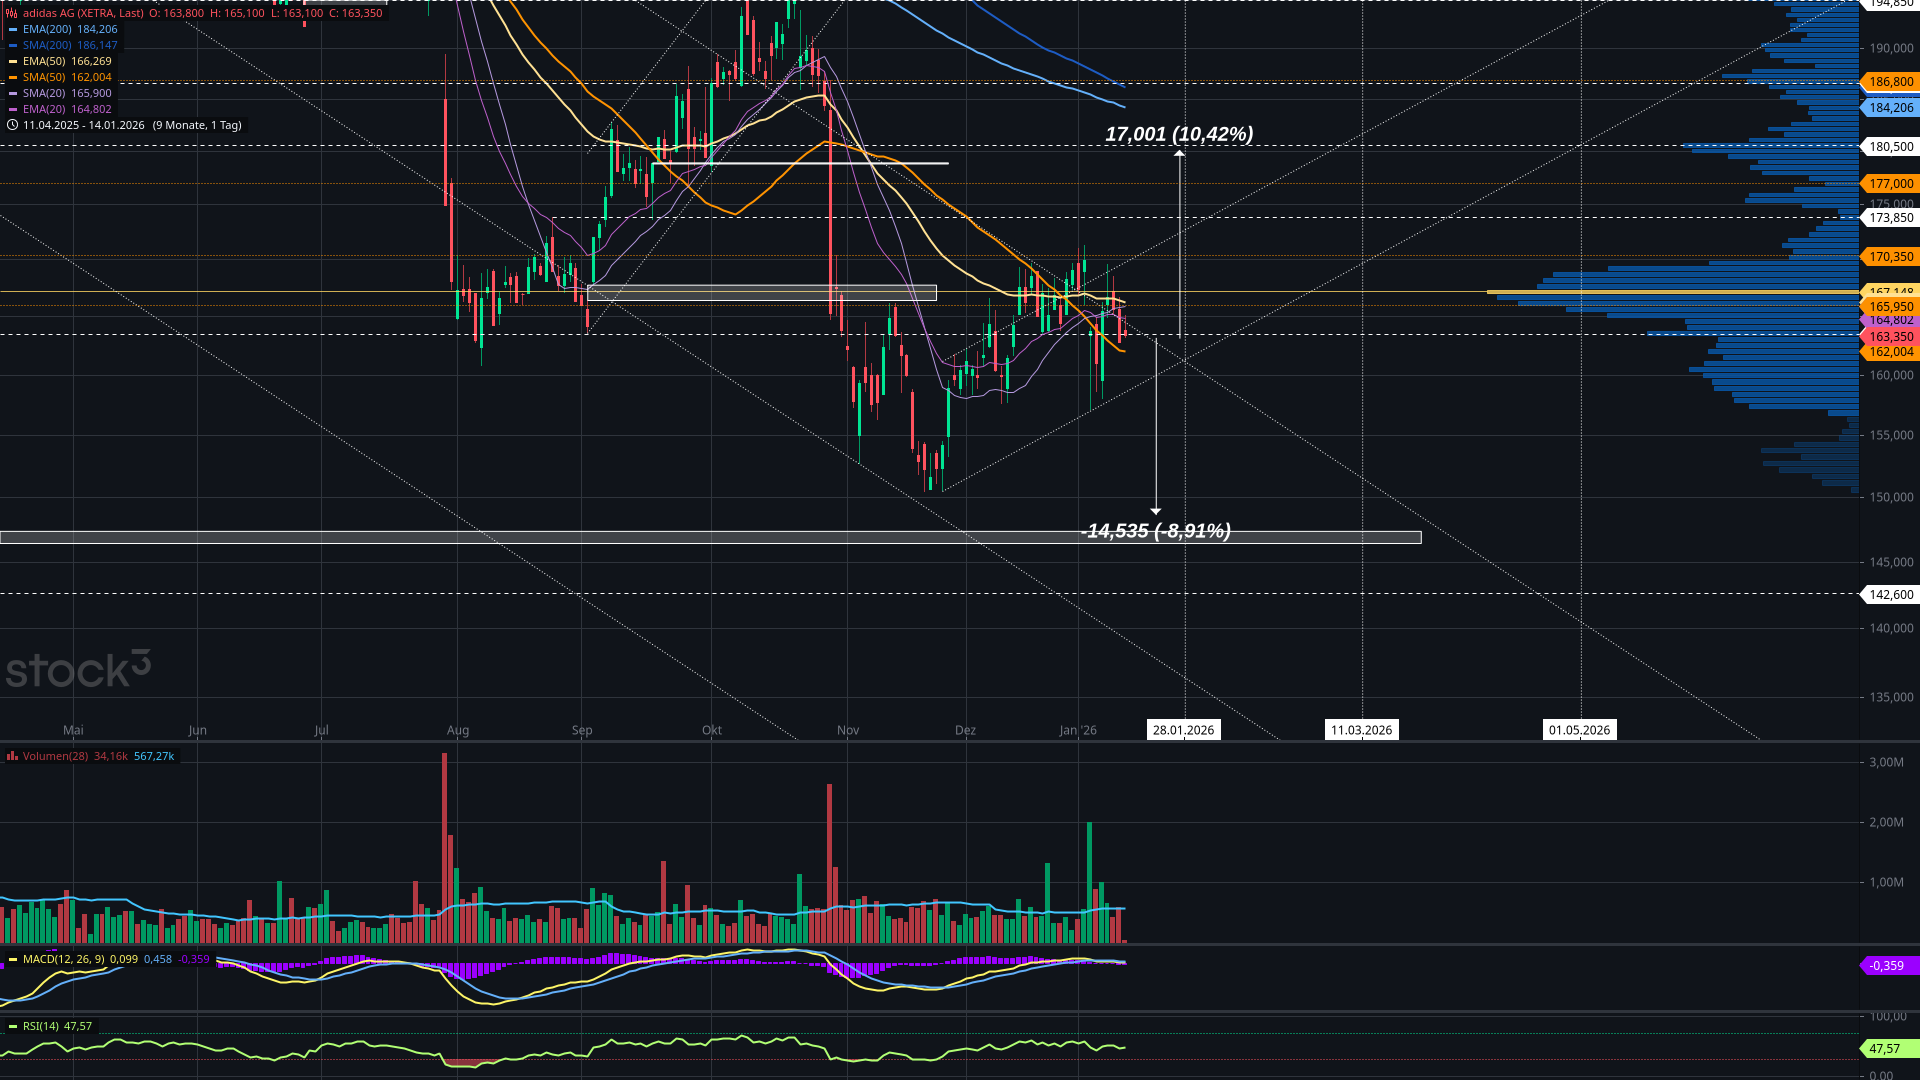Screen dimensions: 1920x1080
Task: Click the EMA(200) light blue color marker
Action: 13,30
